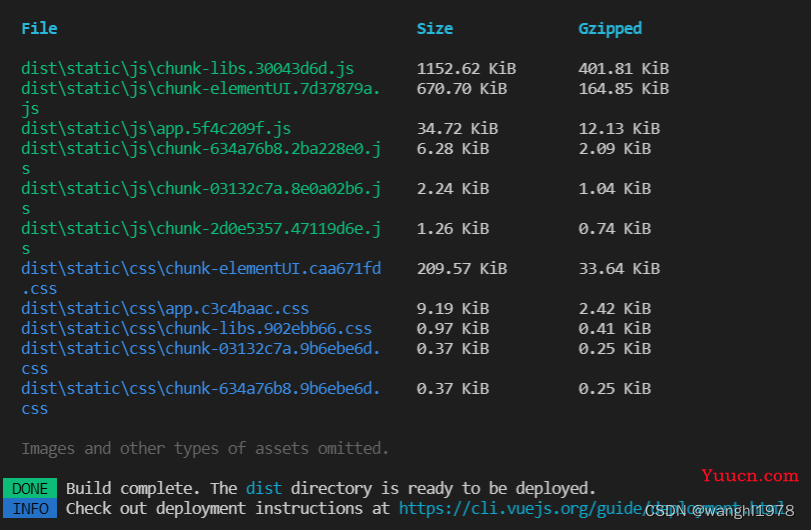Click the chunk-elementUI.7d37879a.js file path
The width and height of the screenshot is (811, 530).
[201, 99]
